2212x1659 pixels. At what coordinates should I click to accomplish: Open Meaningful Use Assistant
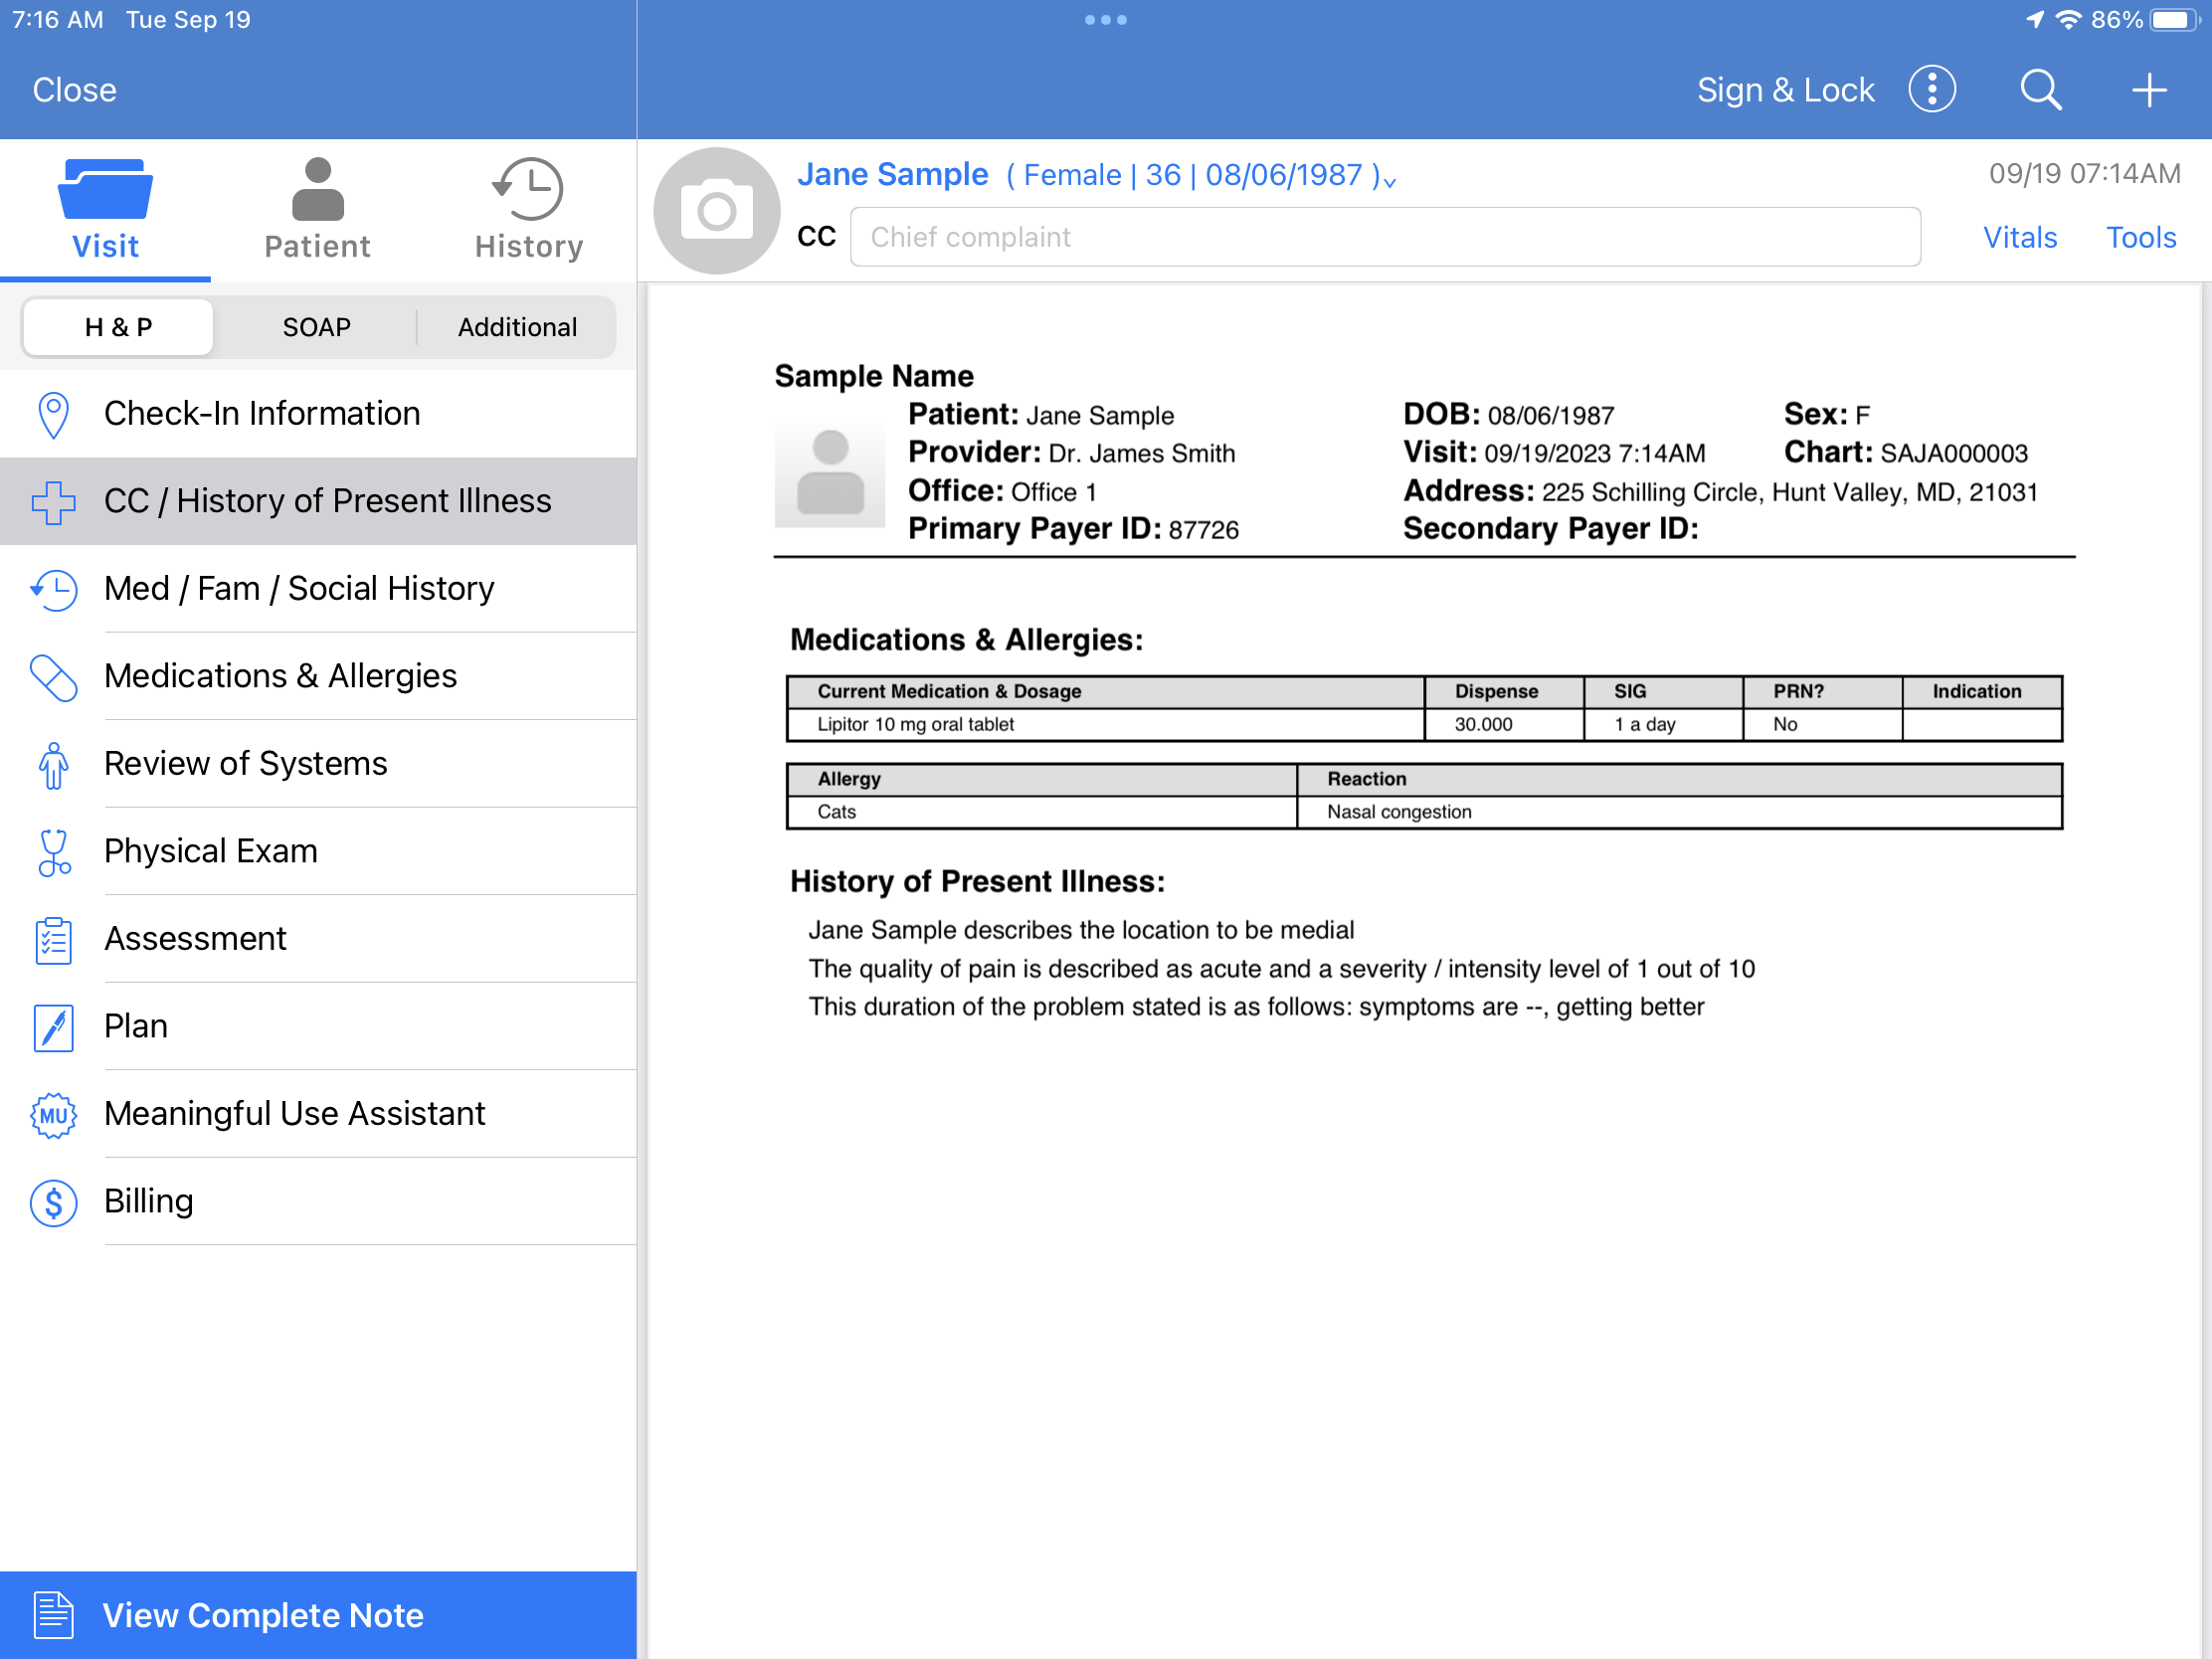point(318,1113)
